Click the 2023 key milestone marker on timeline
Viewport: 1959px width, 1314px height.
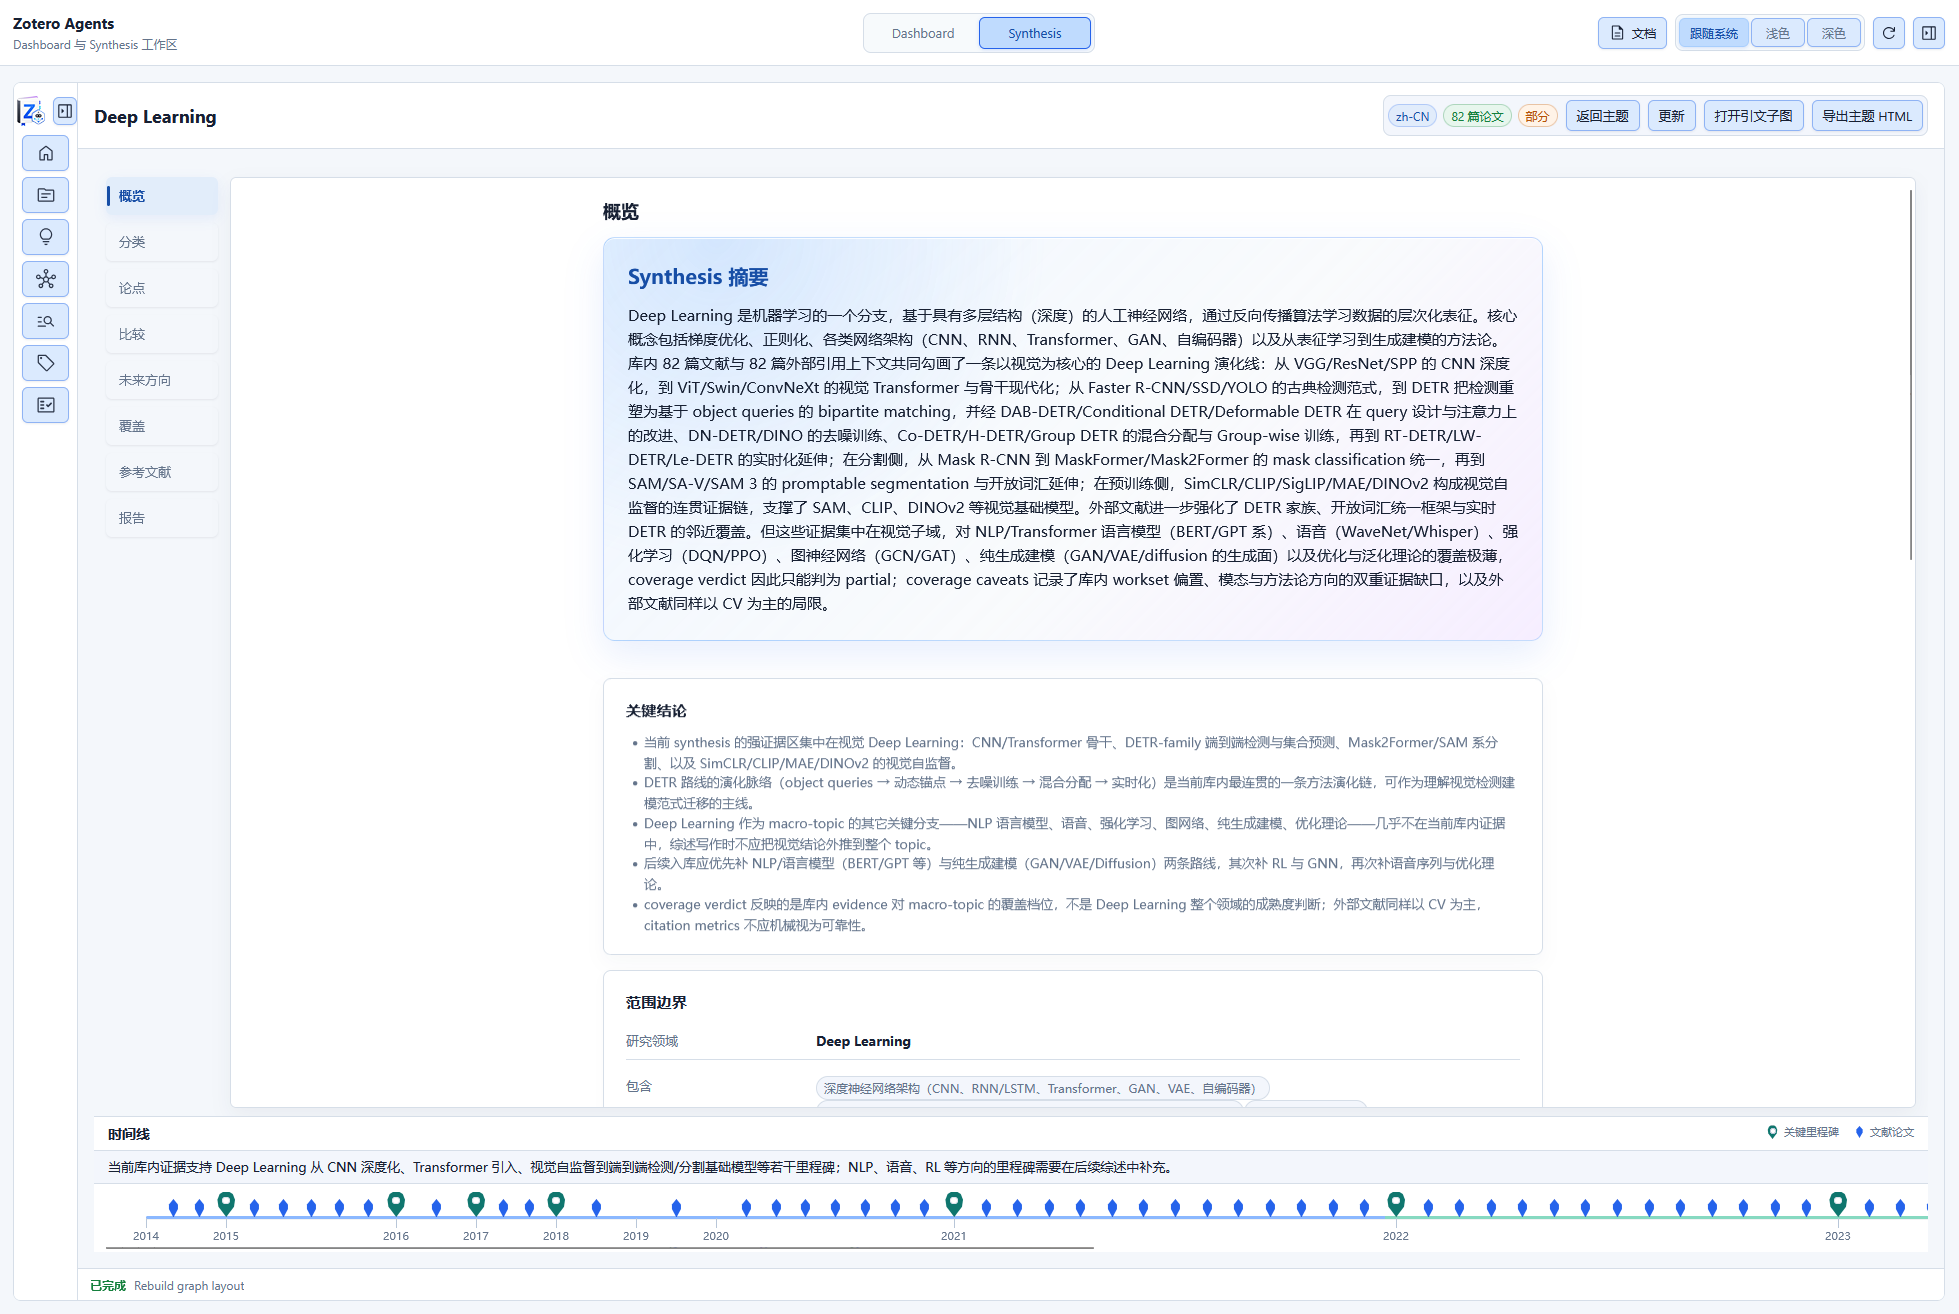pyautogui.click(x=1838, y=1203)
